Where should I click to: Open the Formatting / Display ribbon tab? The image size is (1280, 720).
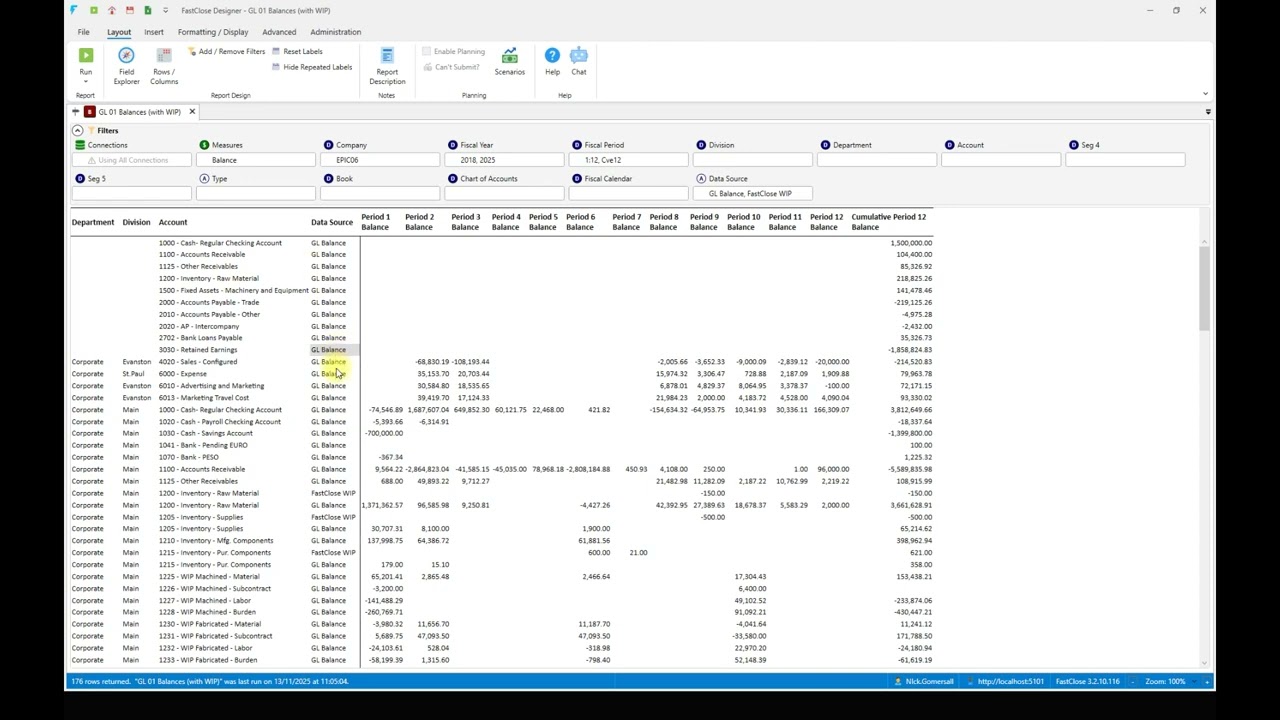[213, 32]
